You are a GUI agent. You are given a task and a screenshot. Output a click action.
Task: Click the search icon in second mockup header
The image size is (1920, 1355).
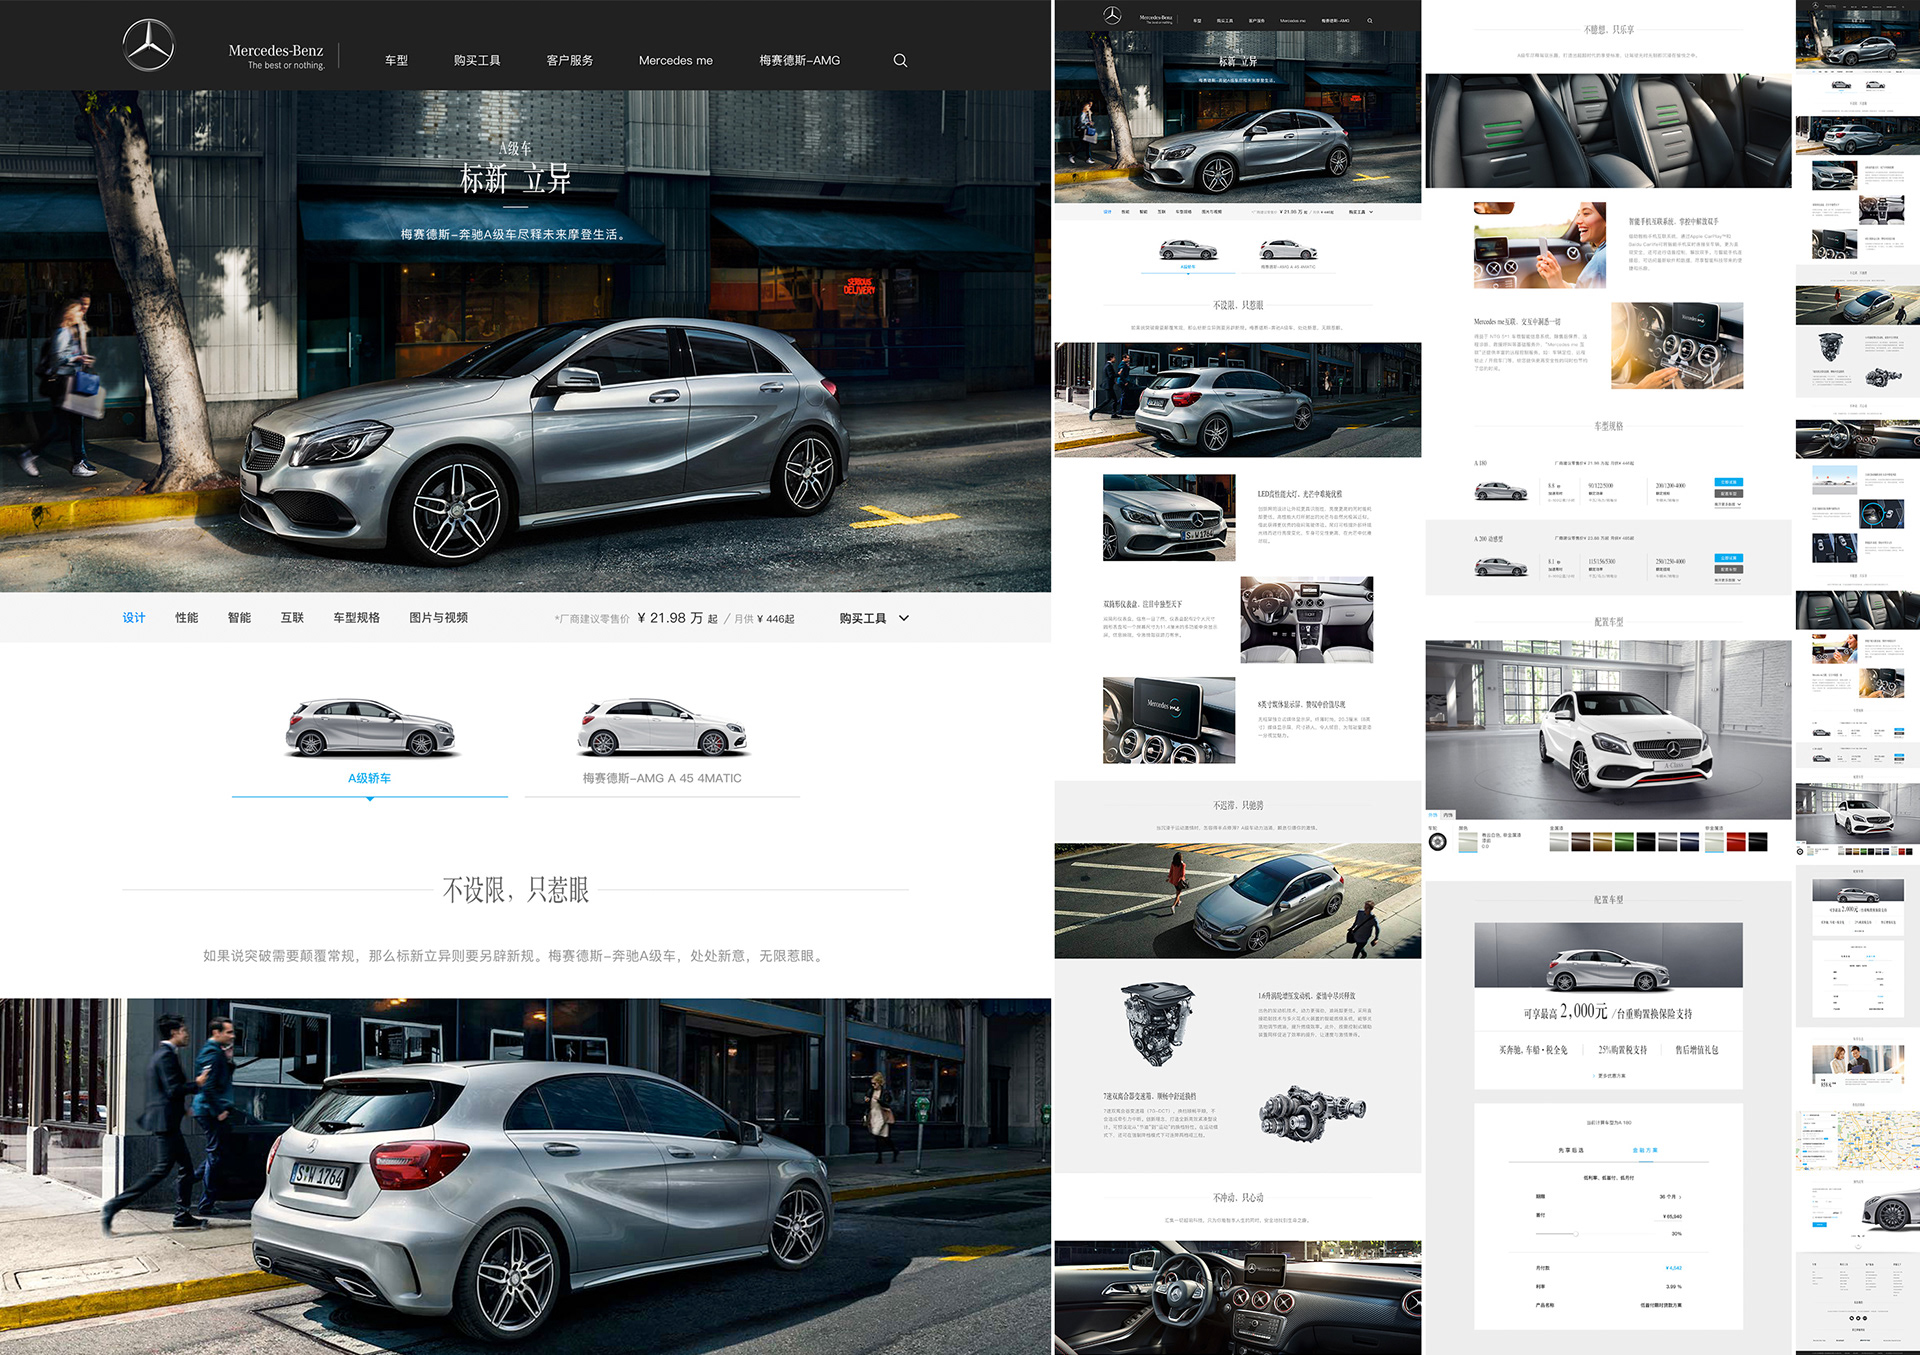tap(1370, 20)
